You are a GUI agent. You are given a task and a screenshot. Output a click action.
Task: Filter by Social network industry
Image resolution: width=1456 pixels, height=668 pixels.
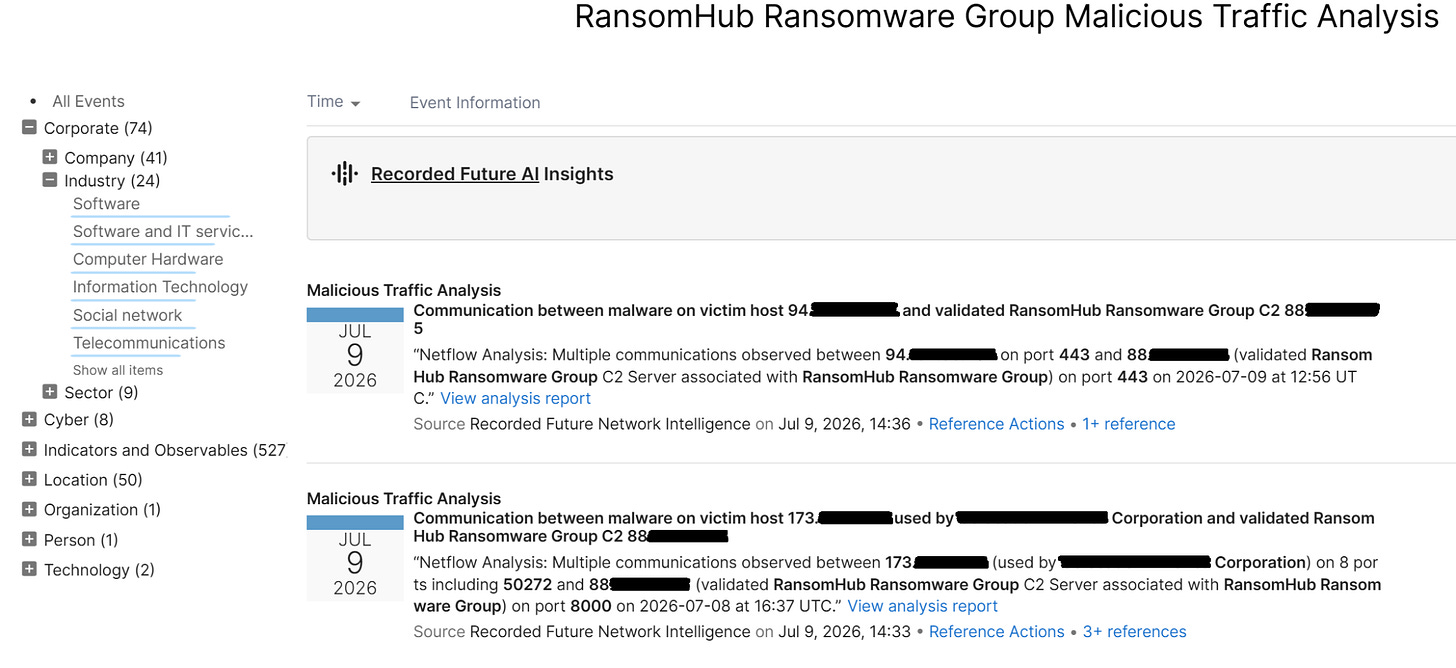coord(127,315)
